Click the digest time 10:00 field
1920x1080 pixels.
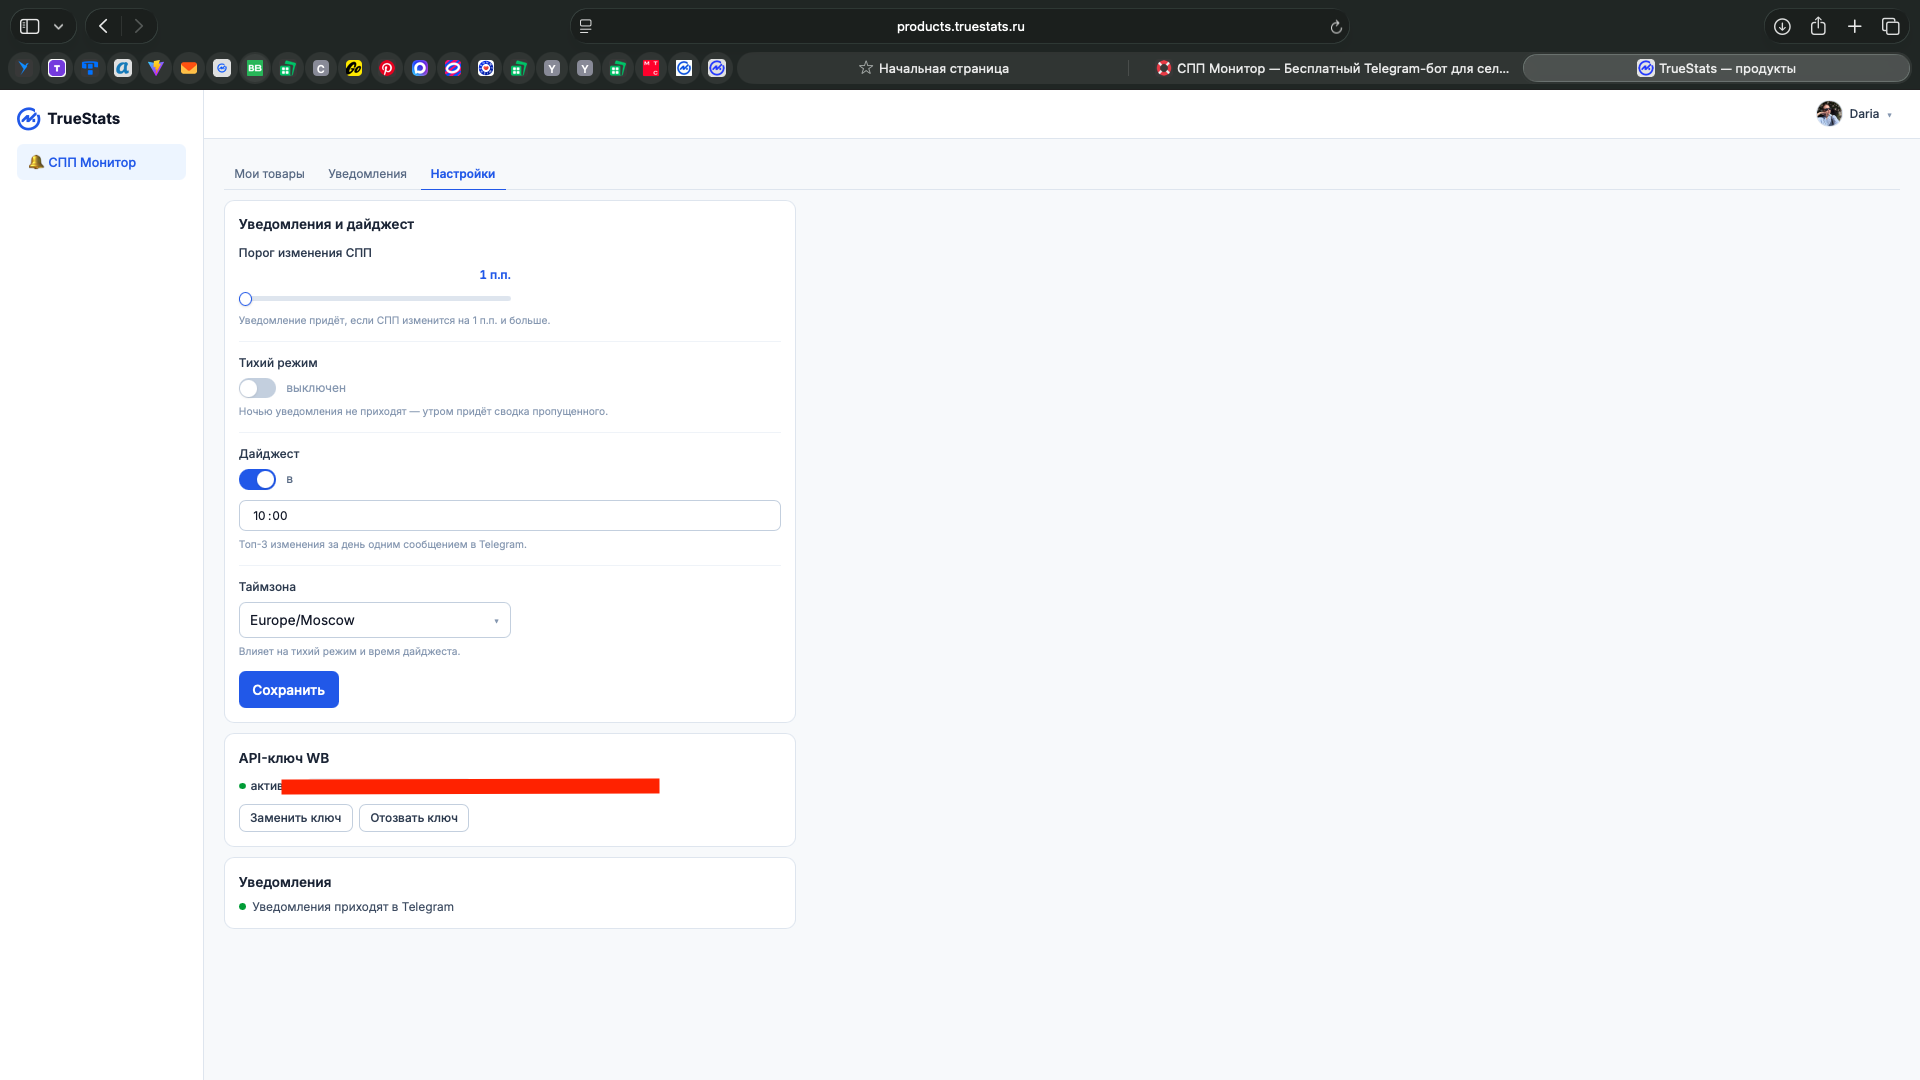click(x=510, y=516)
